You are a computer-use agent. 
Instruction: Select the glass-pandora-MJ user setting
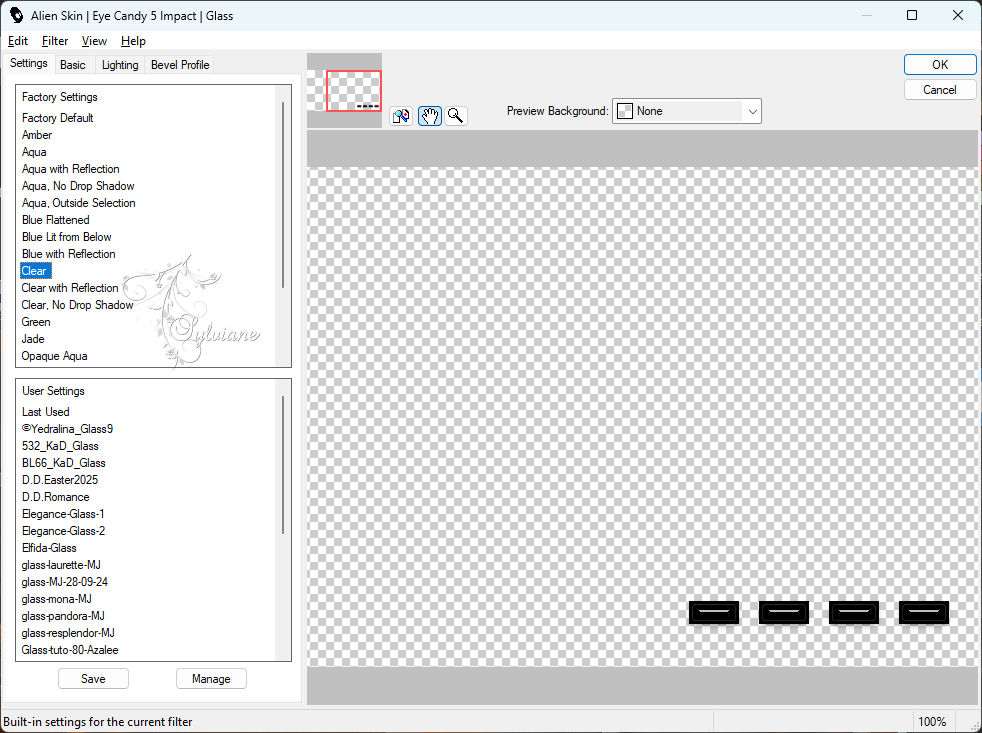click(63, 615)
